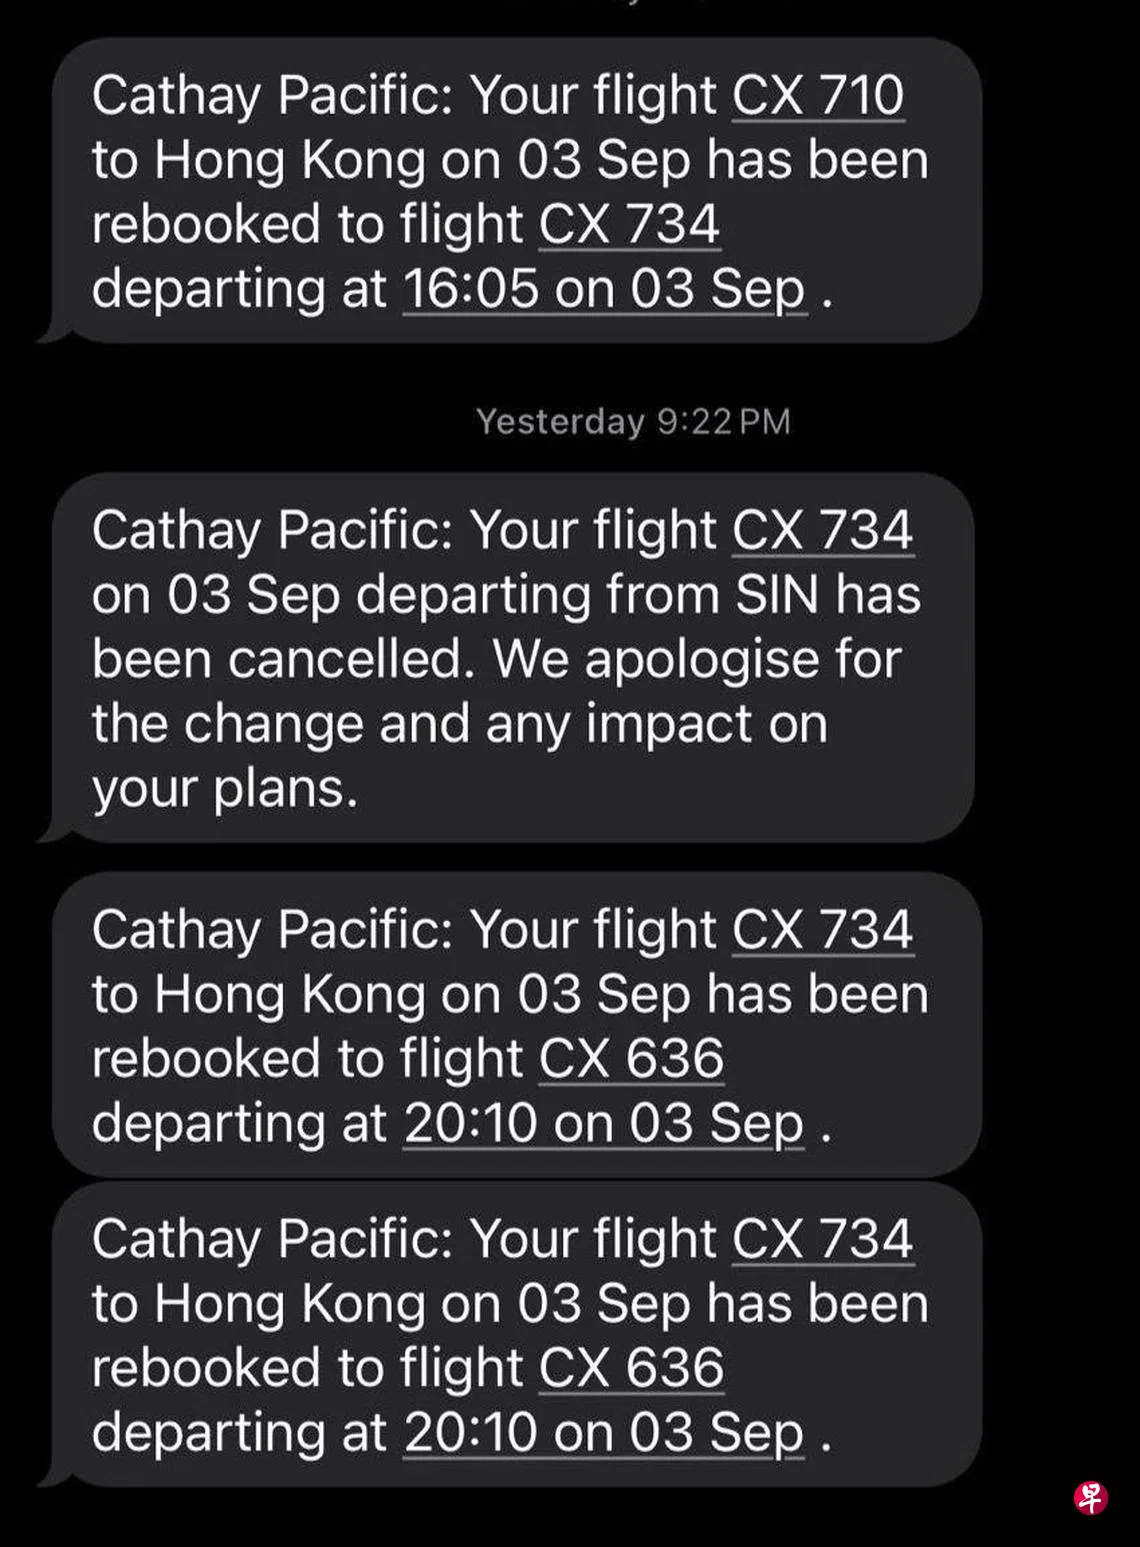Open CX 636 link in the last message

coord(631,1367)
